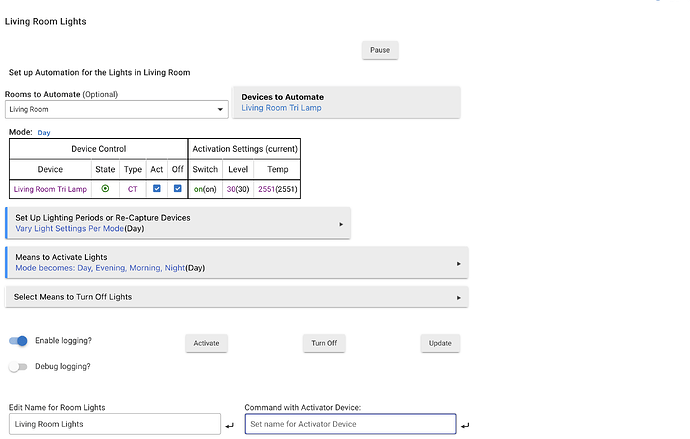Viewport: 690px width, 439px height.
Task: Click the Turn Off button
Action: (x=324, y=343)
